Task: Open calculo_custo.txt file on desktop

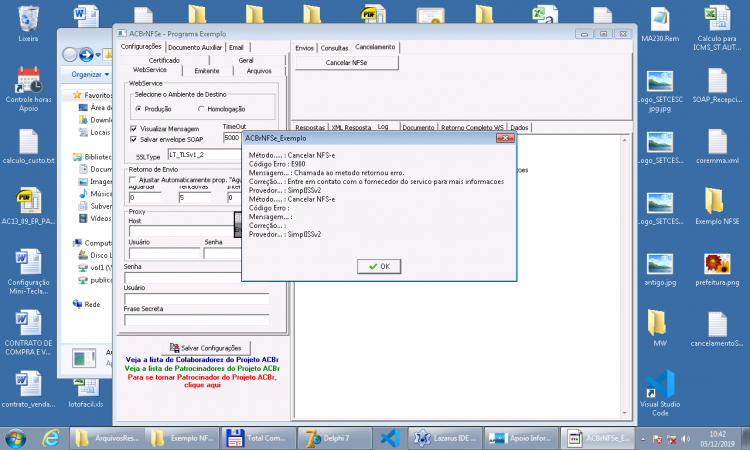Action: click(x=28, y=146)
